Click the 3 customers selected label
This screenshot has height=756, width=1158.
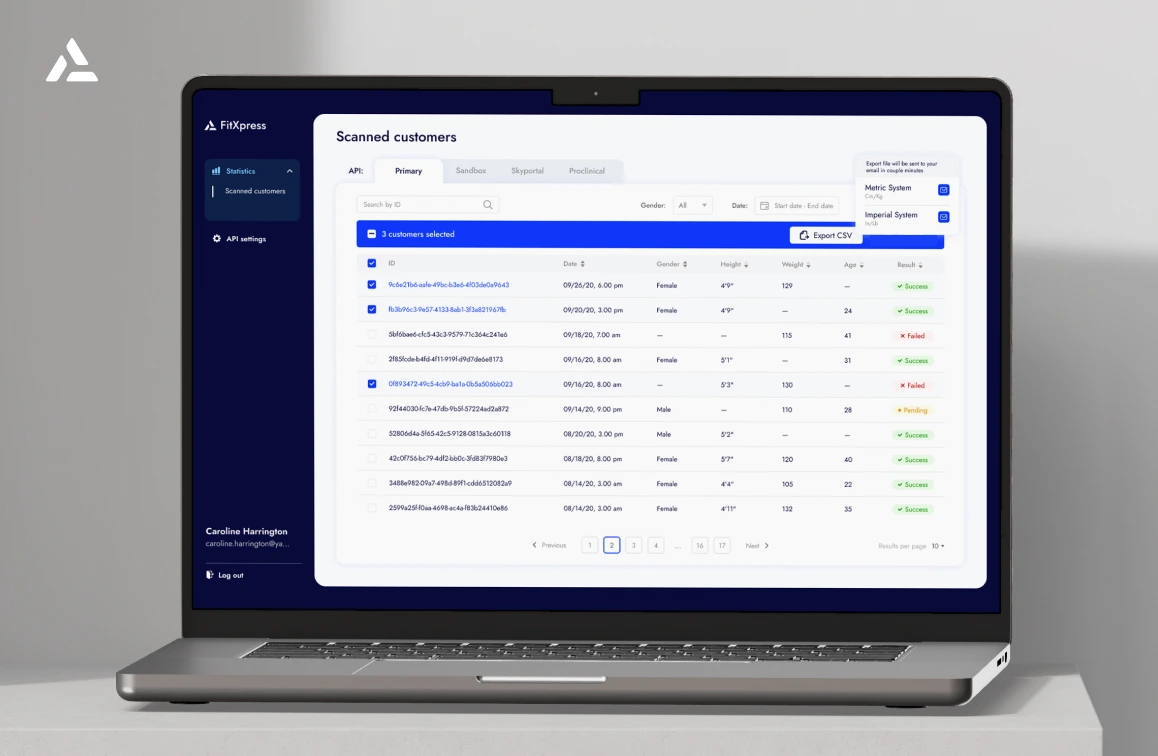coord(418,234)
